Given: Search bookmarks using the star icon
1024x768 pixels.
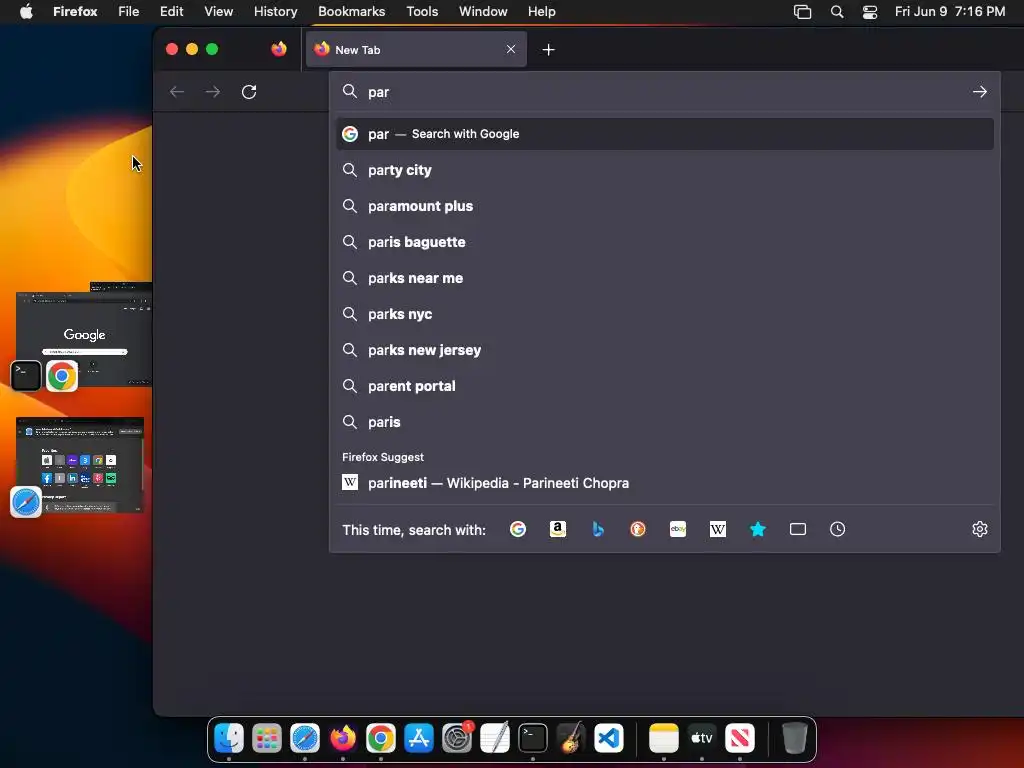Looking at the screenshot, I should click(x=758, y=529).
